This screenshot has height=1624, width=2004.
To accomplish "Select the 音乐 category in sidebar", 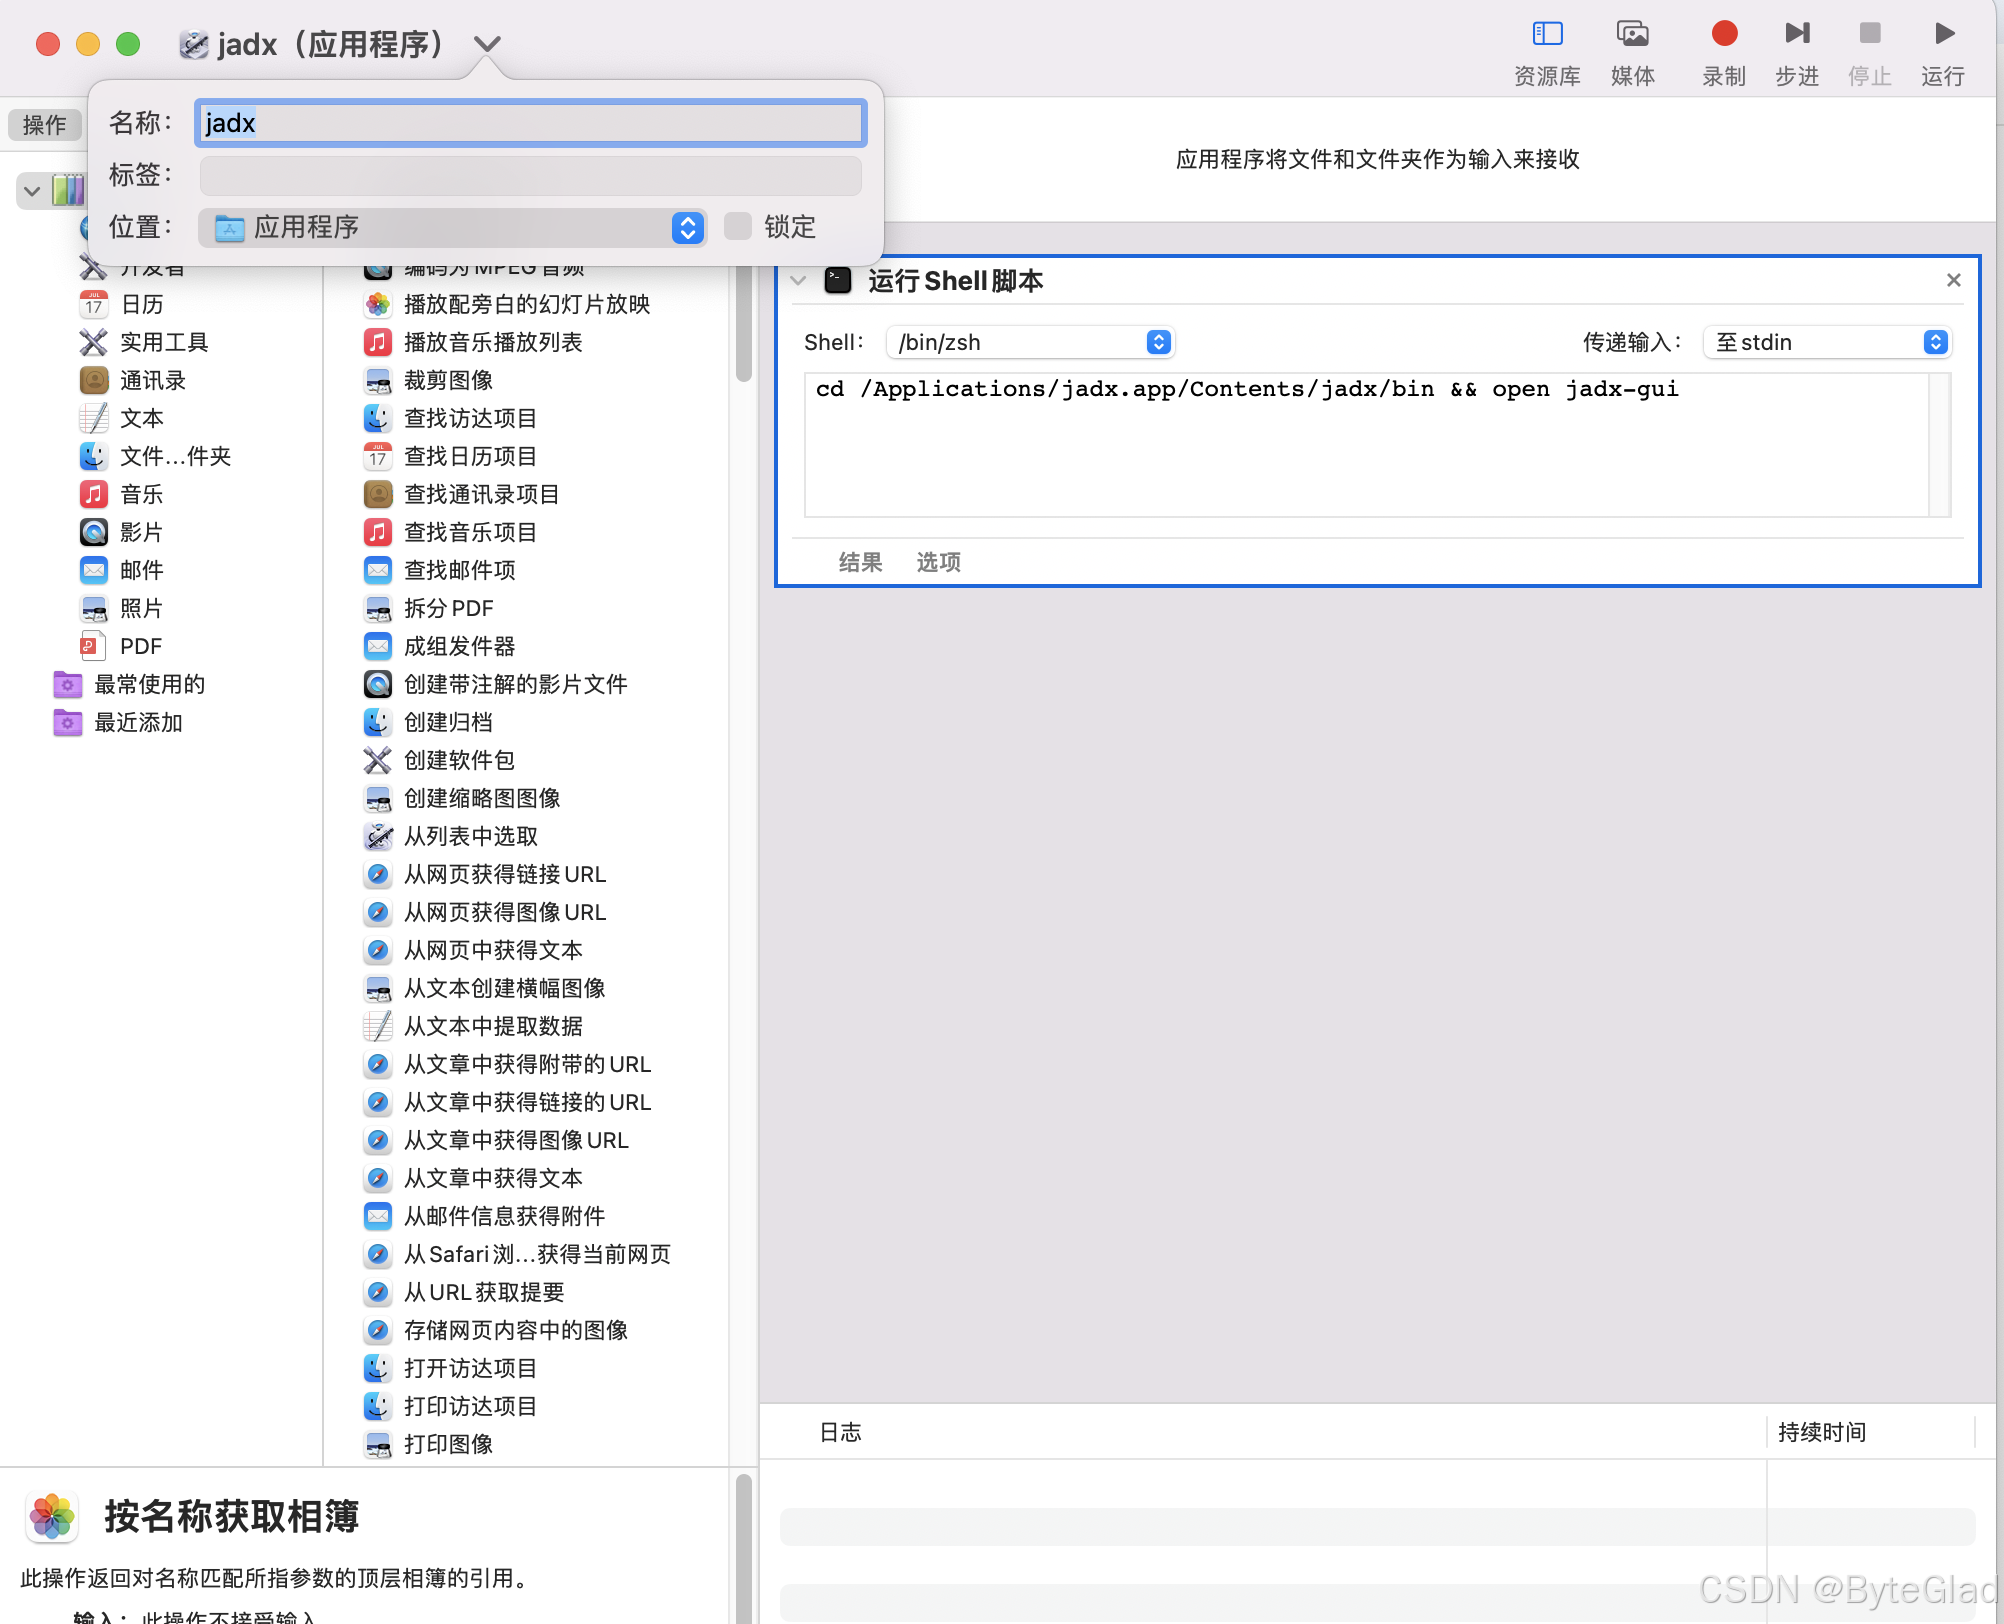I will (x=142, y=494).
